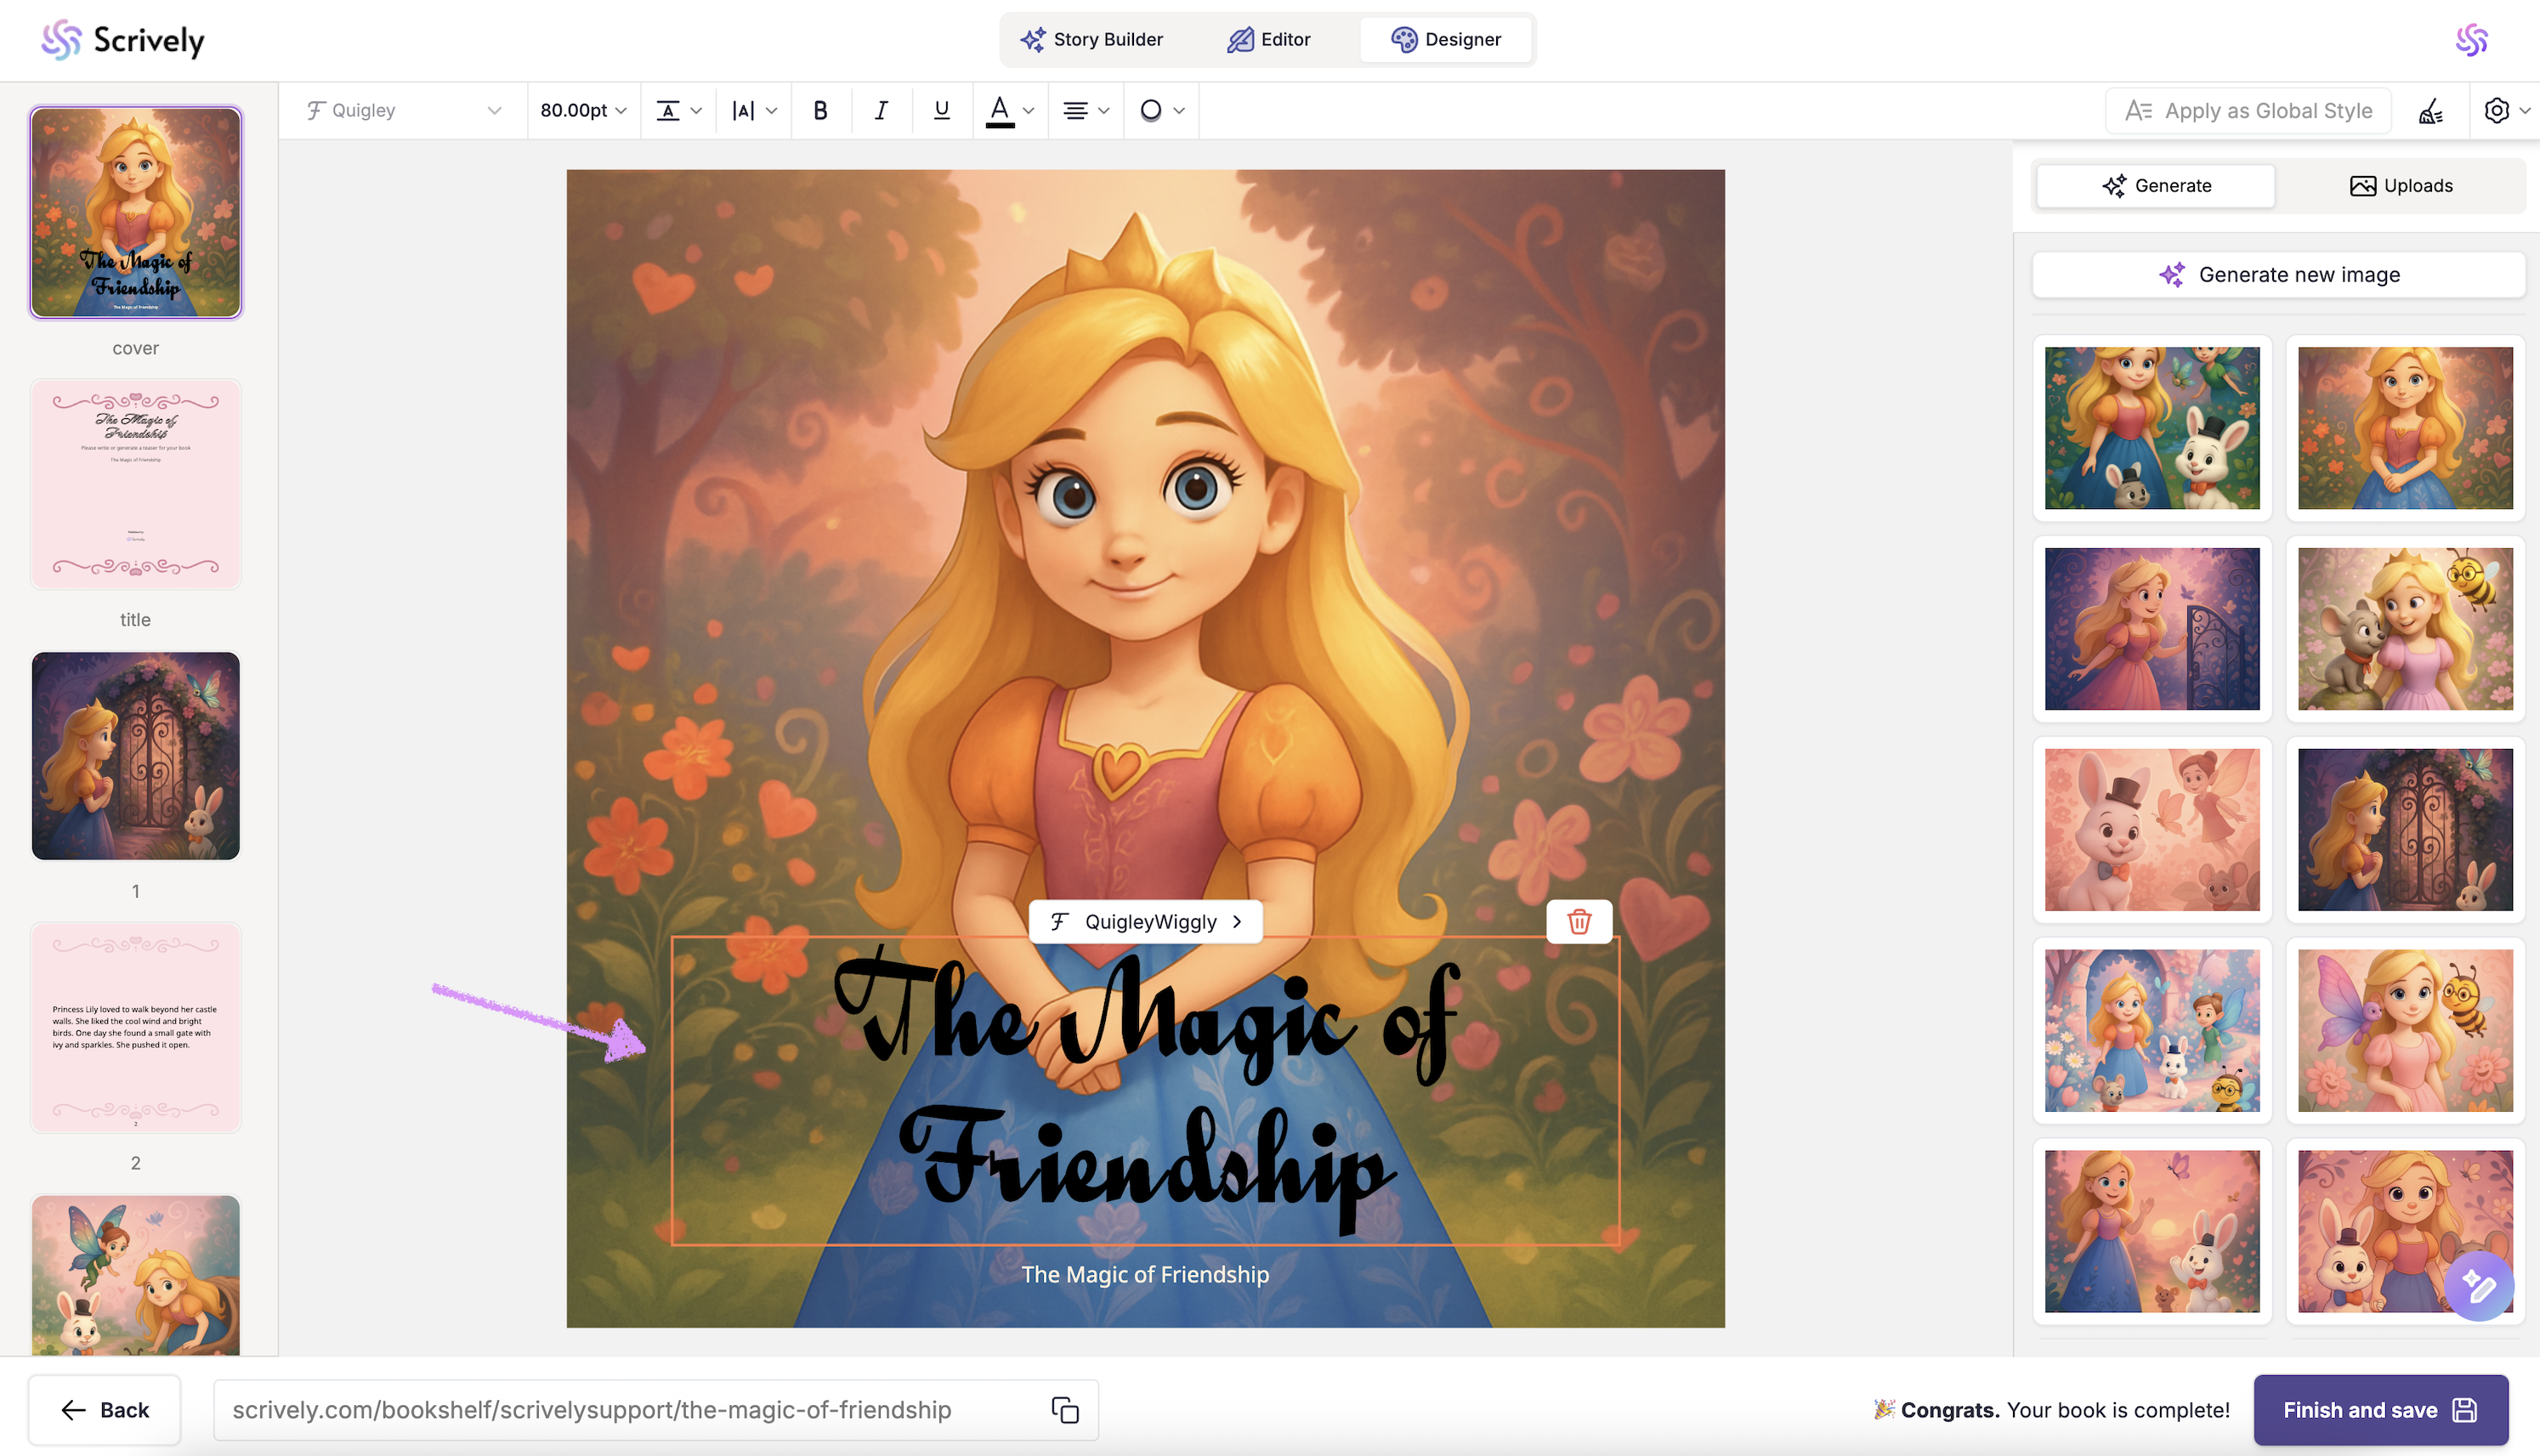Expand the QuigleyWiggly font chevron
Image resolution: width=2540 pixels, height=1456 pixels.
click(1237, 922)
